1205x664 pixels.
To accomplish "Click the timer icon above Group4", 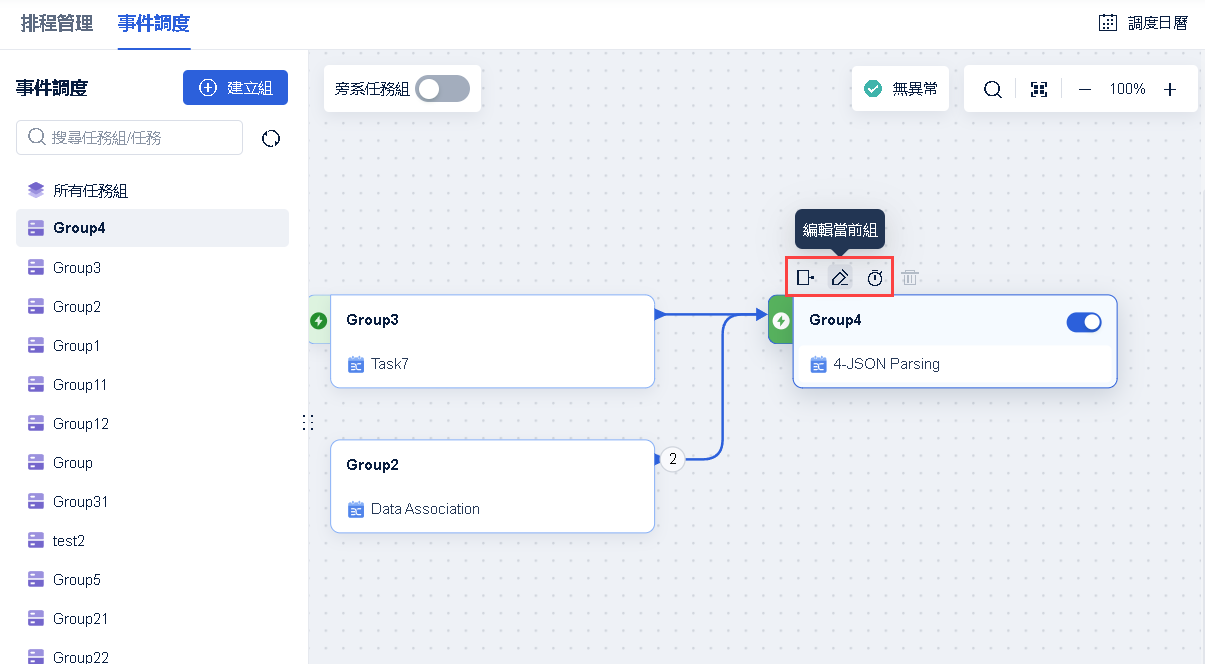I will pyautogui.click(x=875, y=278).
